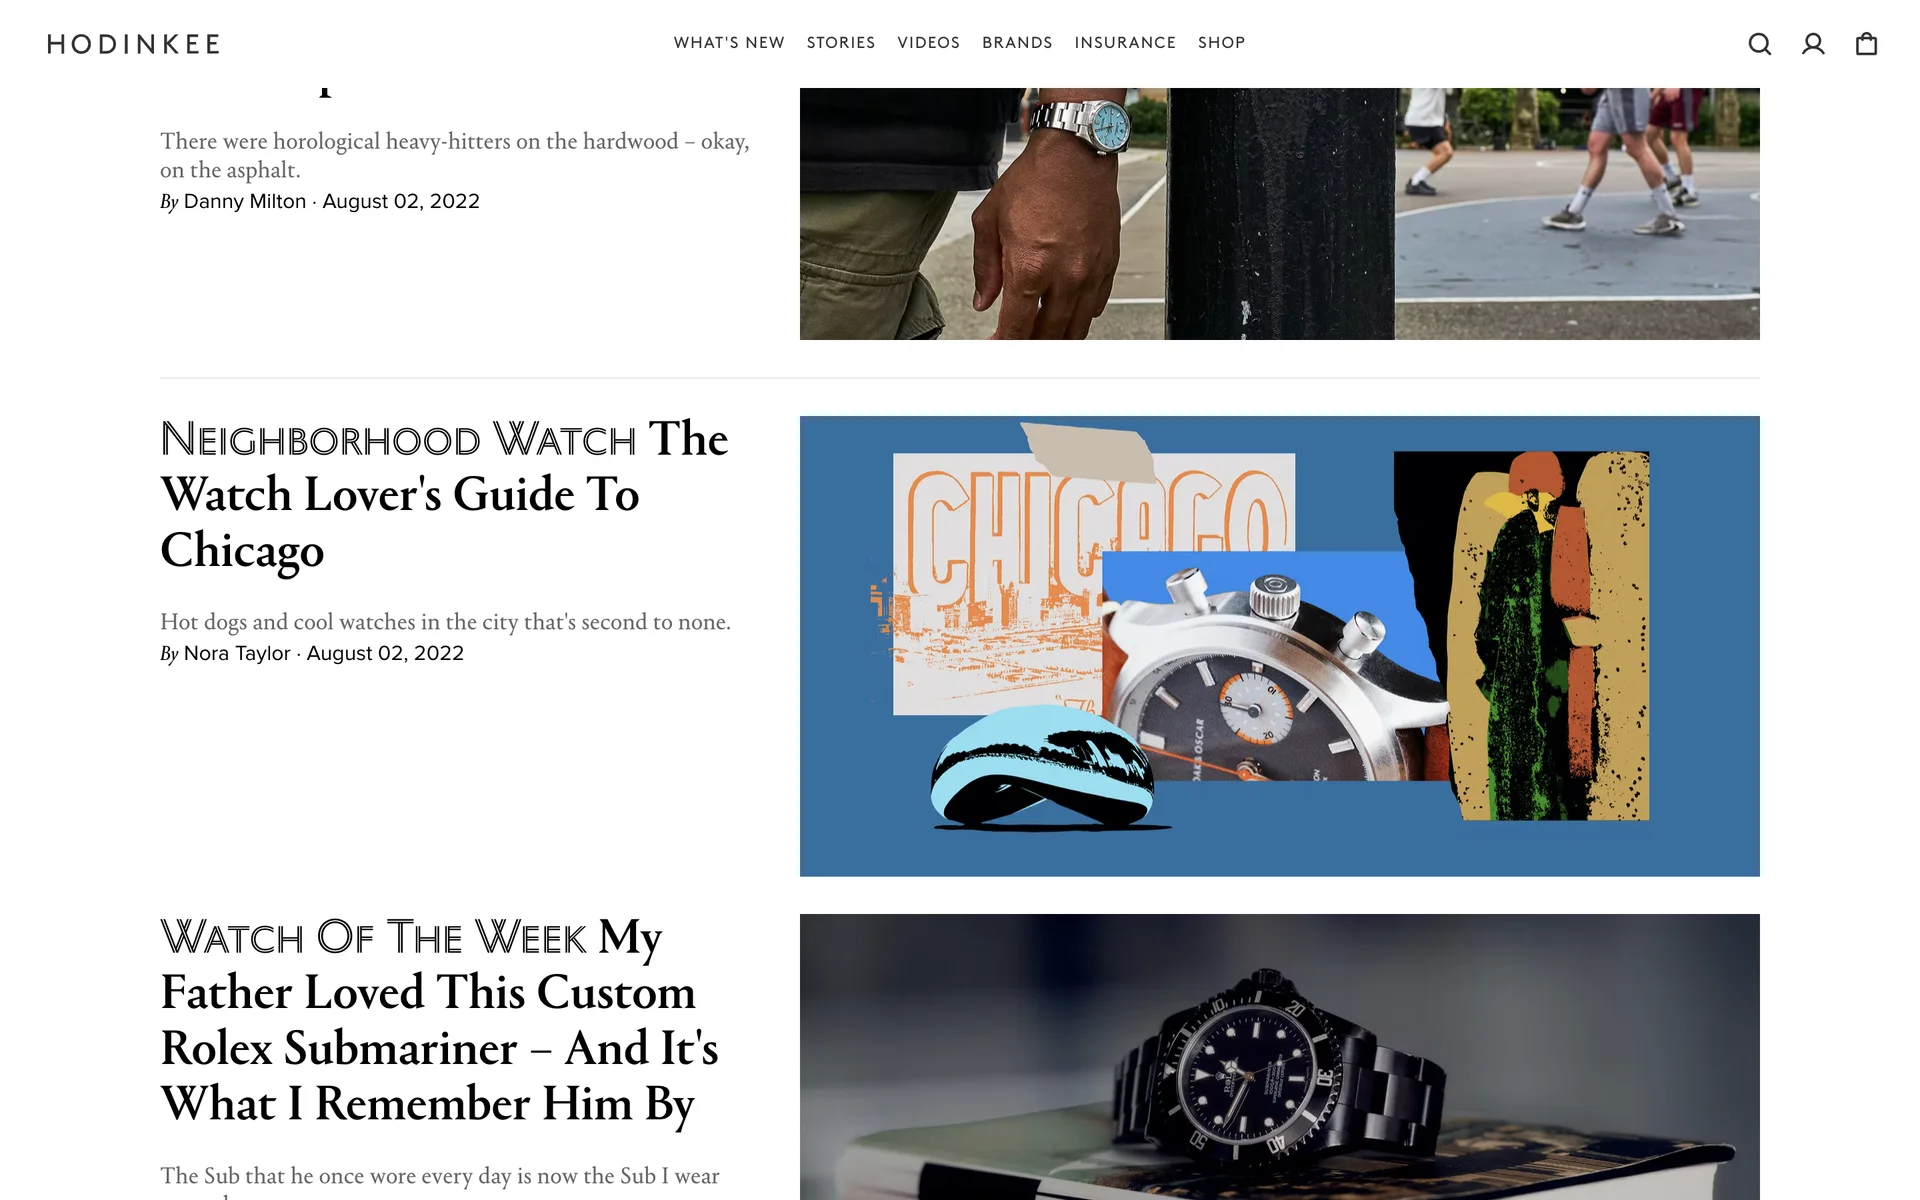Viewport: 1920px width, 1200px height.
Task: Open the Brands menu item
Action: tap(1017, 43)
